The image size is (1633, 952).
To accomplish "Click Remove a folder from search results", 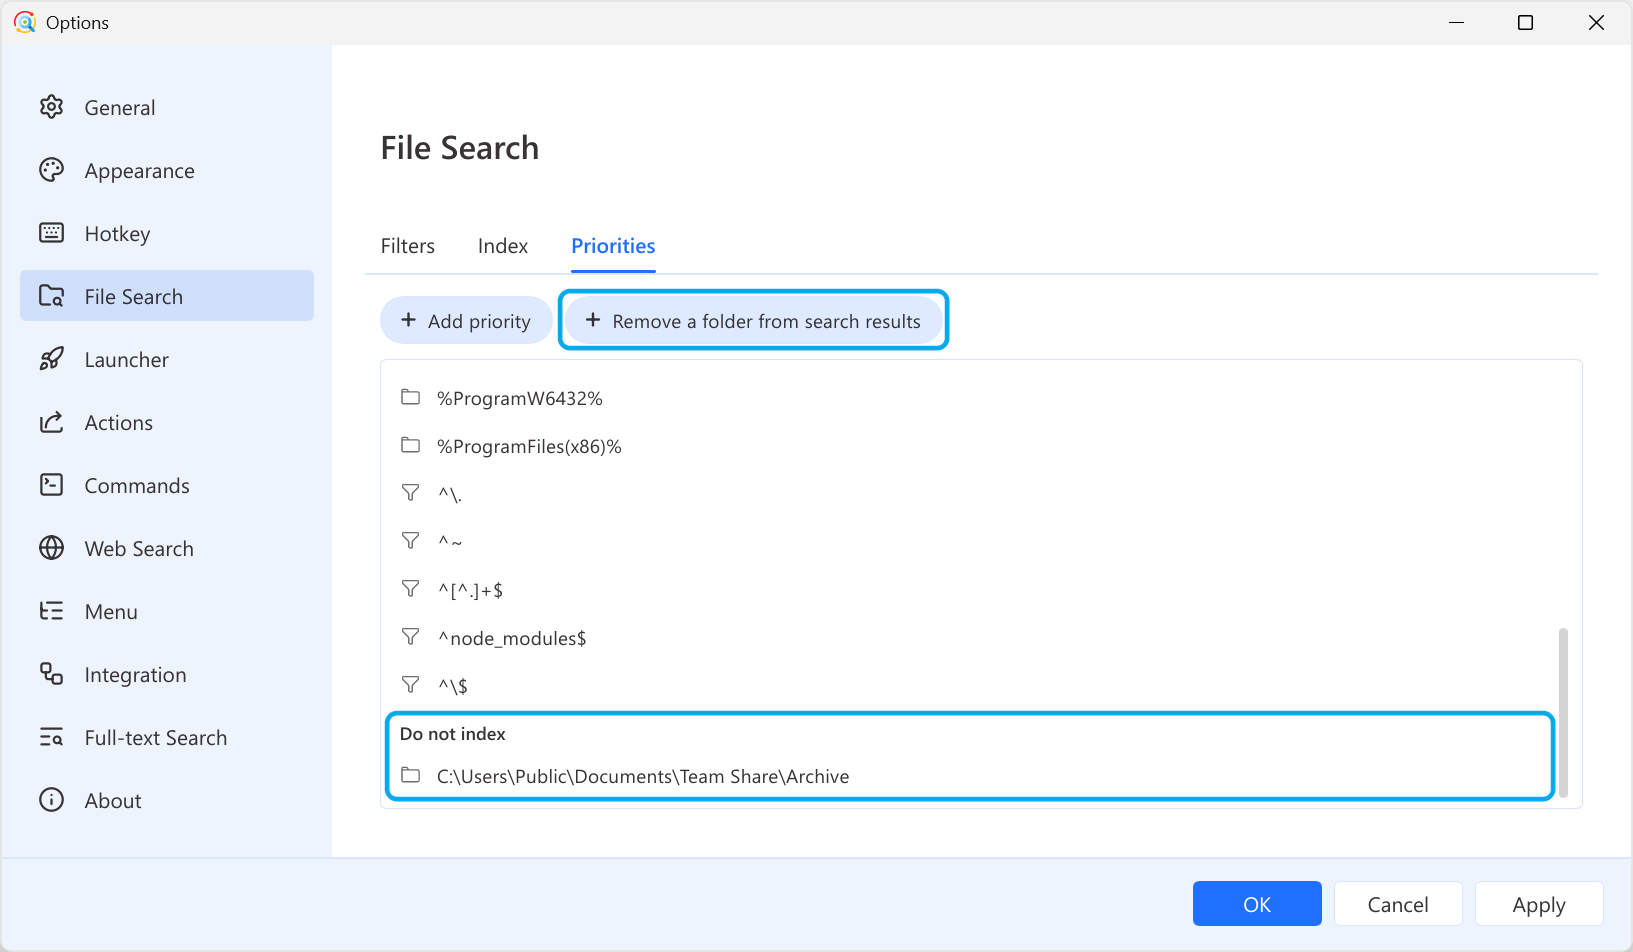I will pos(753,321).
